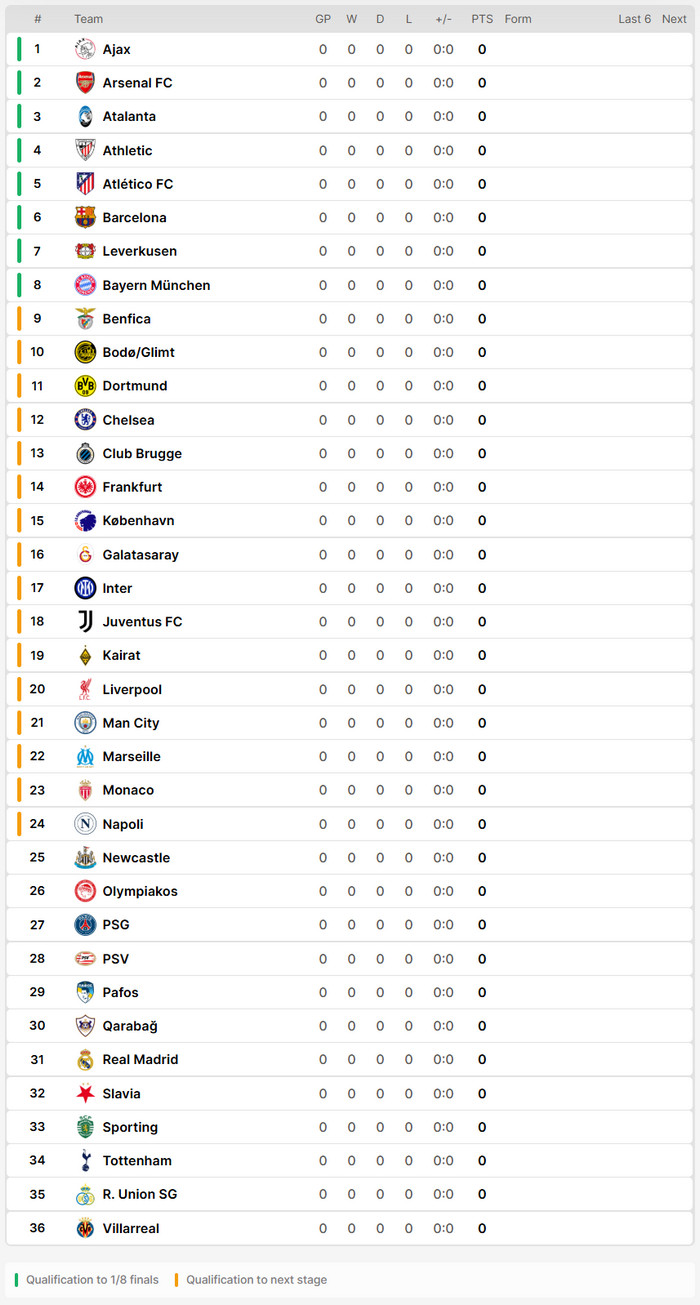Image resolution: width=700 pixels, height=1305 pixels.
Task: Click the Liverpool club crest
Action: point(85,689)
